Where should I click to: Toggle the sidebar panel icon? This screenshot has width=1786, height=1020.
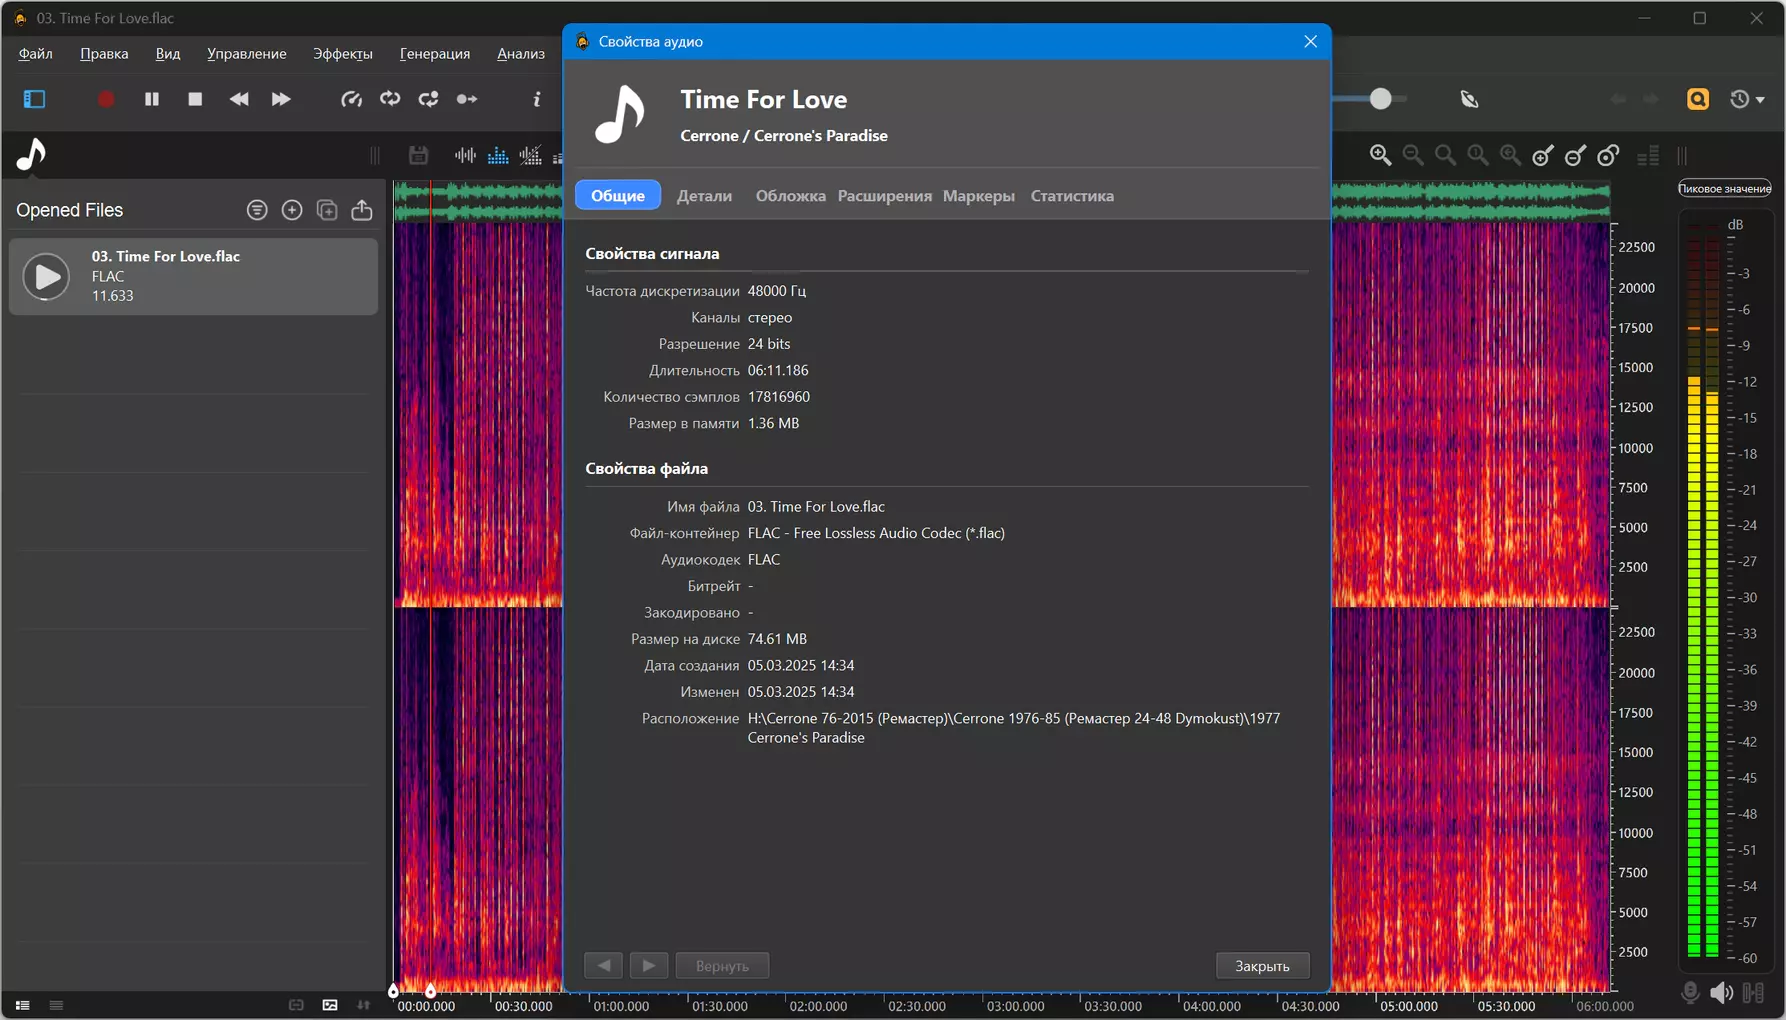pos(34,99)
